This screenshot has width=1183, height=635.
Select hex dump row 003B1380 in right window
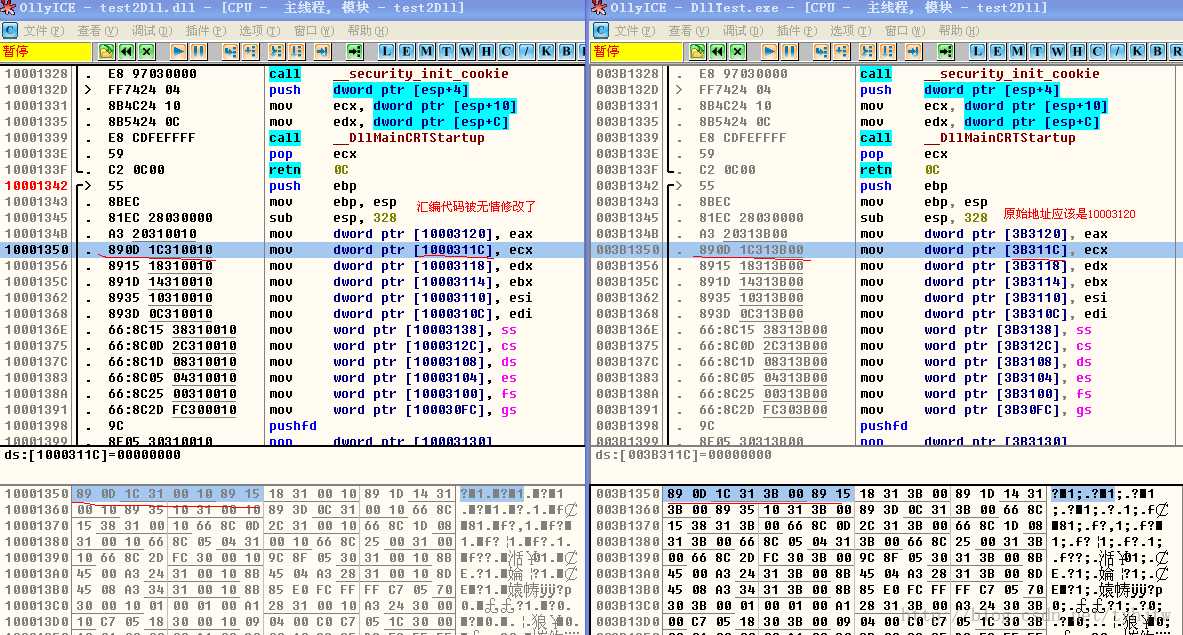[x=887, y=541]
